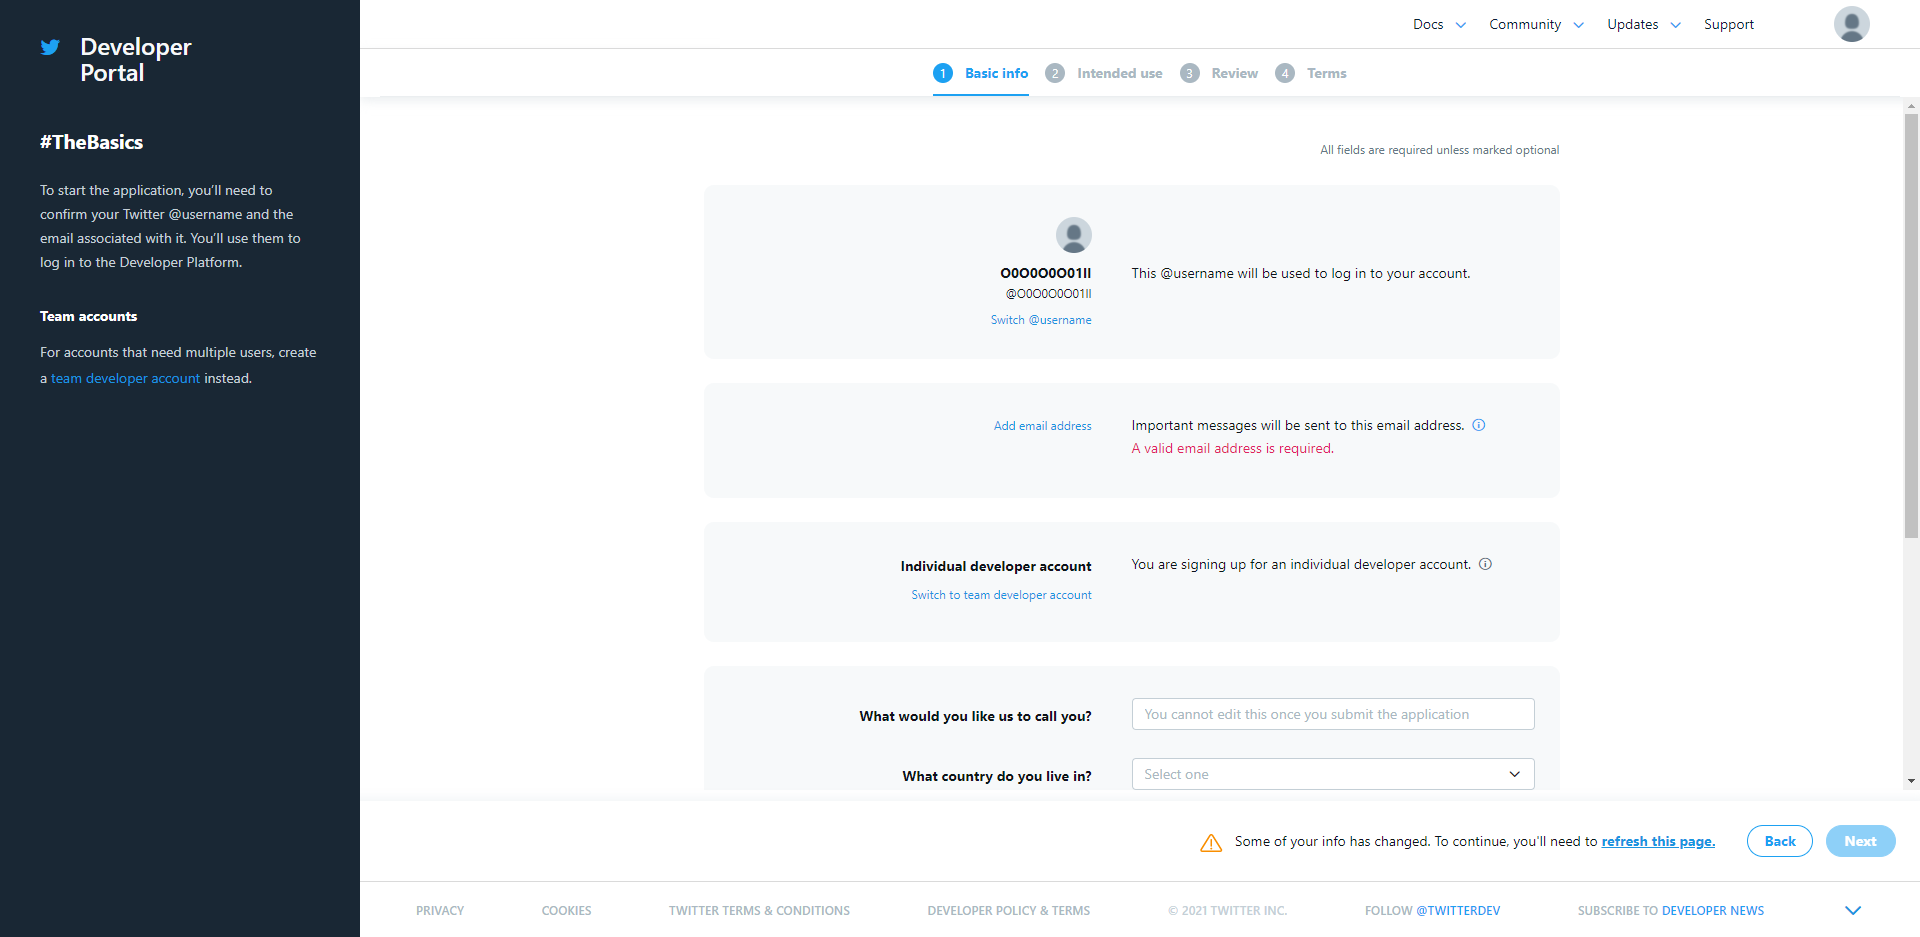Expand the Docs dropdown menu
Screen dimensions: 1920x937
[x=1439, y=24]
